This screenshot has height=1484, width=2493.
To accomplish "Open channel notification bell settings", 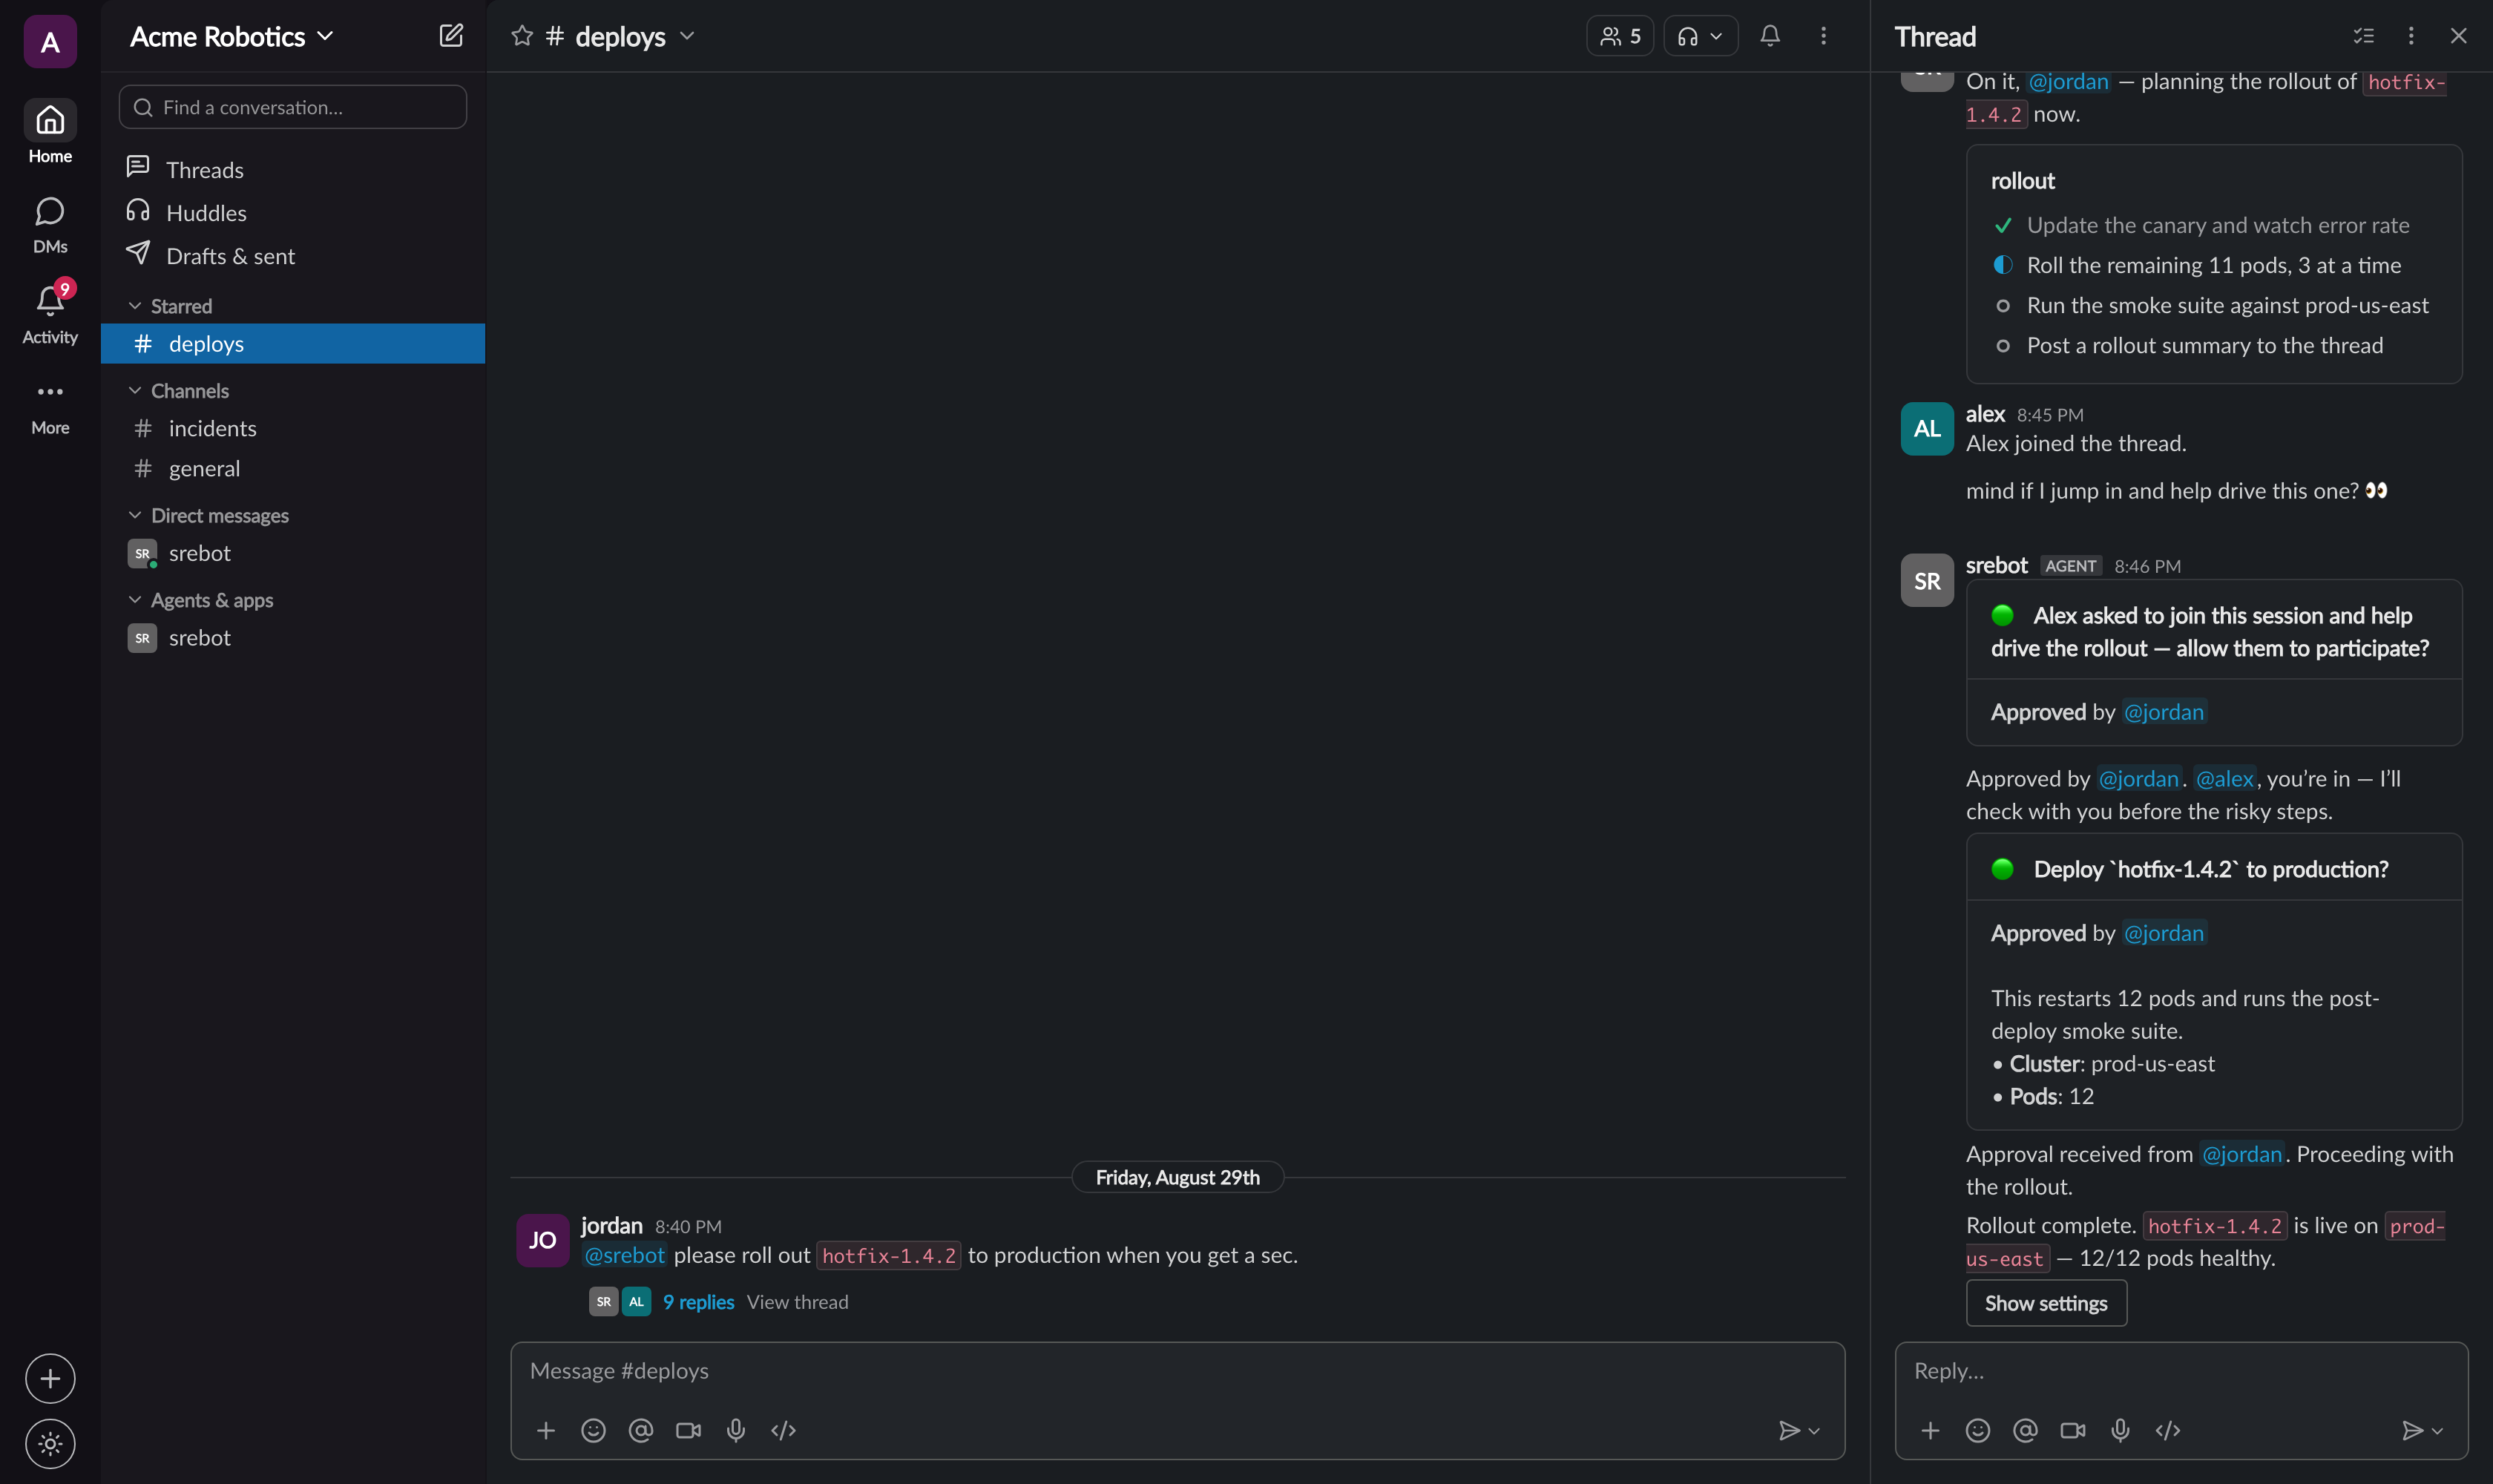I will click(x=1770, y=36).
